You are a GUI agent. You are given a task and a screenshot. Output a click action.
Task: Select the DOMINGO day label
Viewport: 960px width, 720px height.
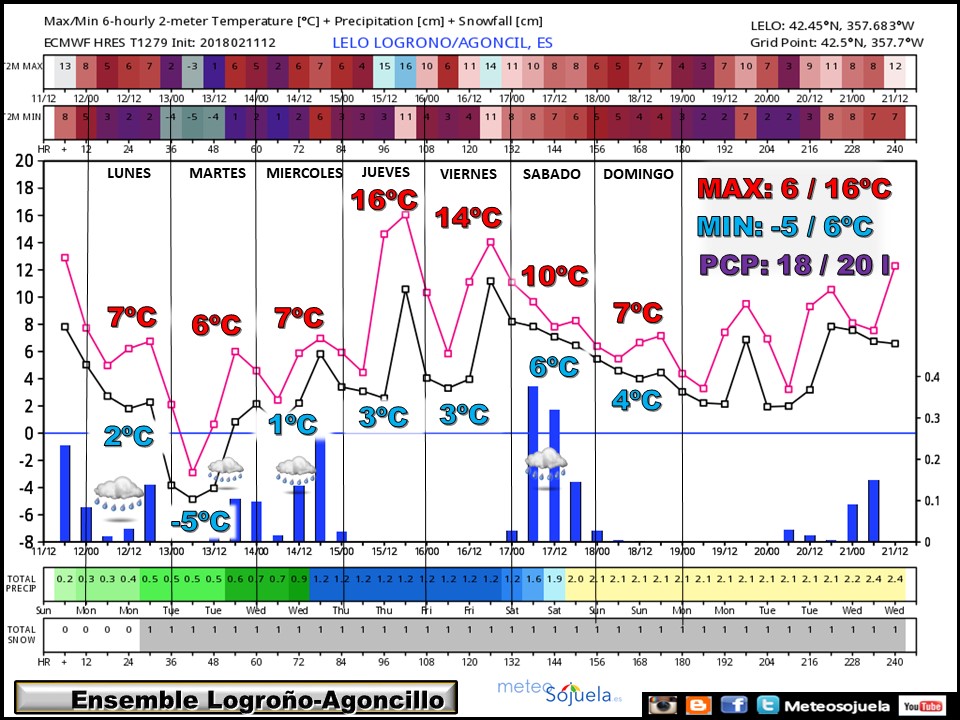pos(638,174)
